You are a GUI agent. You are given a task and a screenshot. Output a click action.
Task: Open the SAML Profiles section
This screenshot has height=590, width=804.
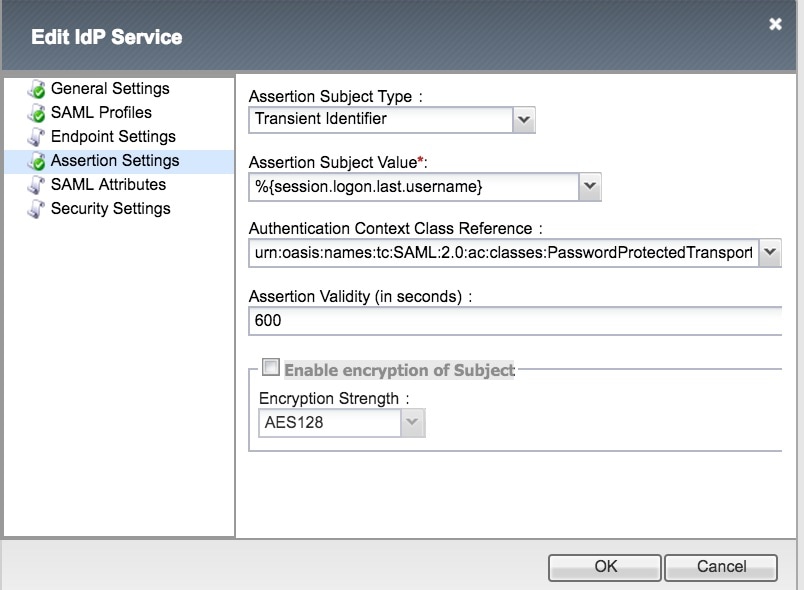[101, 113]
